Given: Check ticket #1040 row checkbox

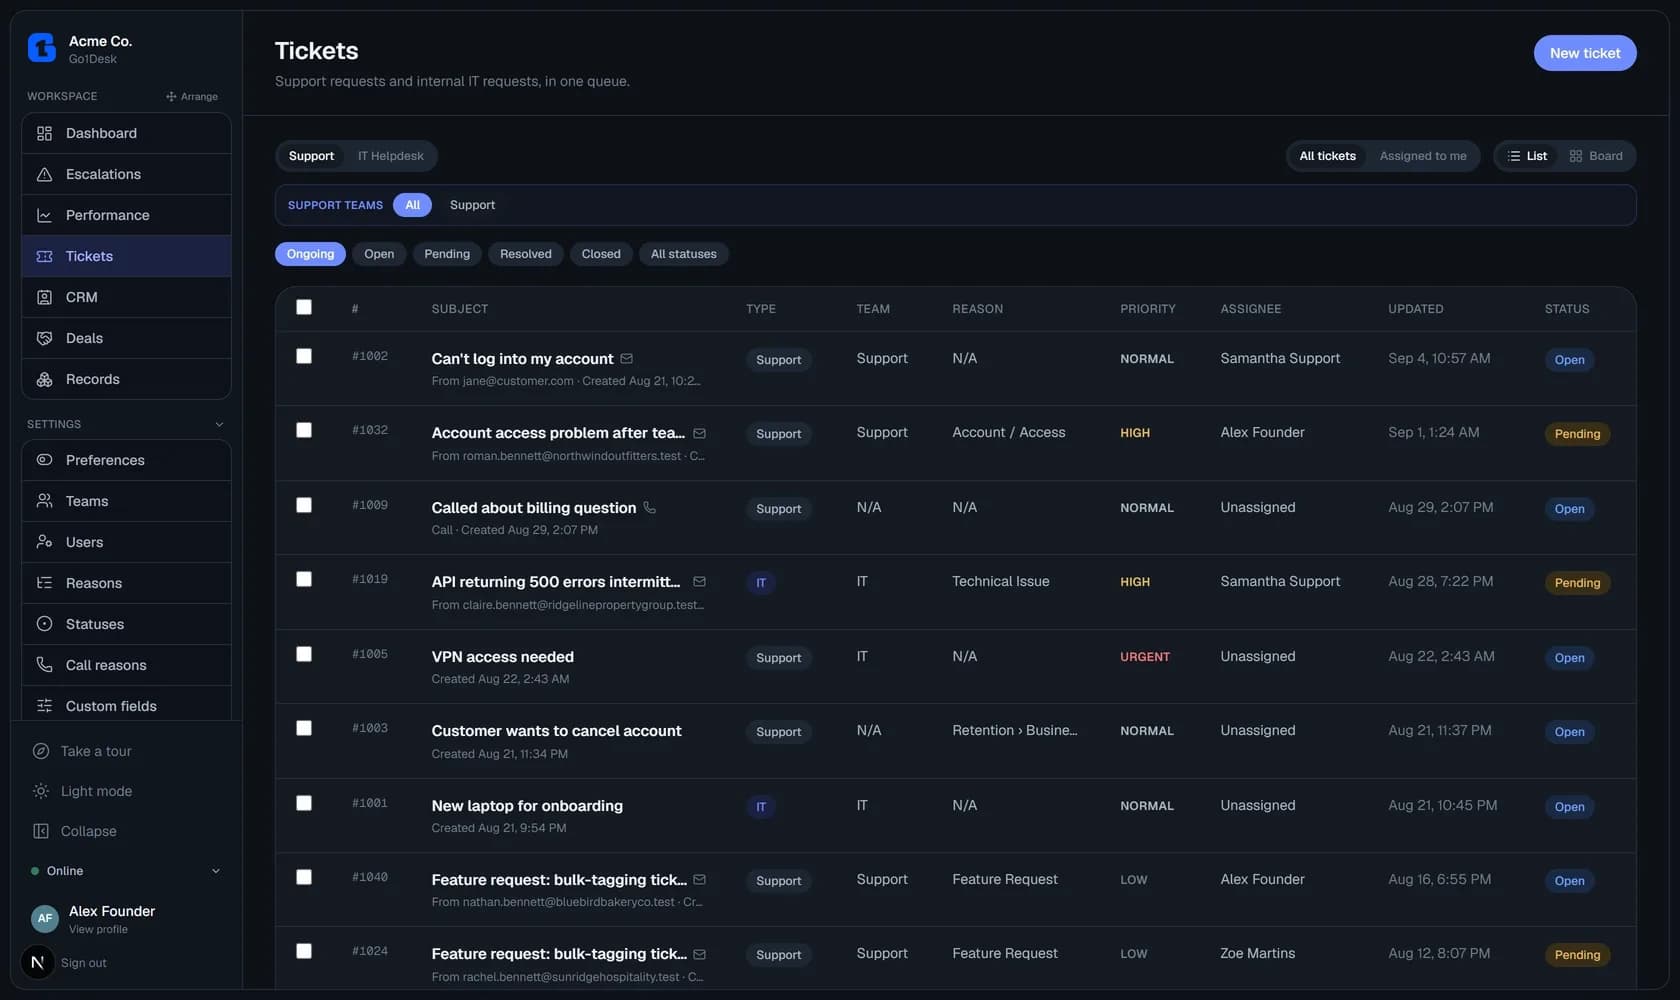Looking at the screenshot, I should [304, 877].
